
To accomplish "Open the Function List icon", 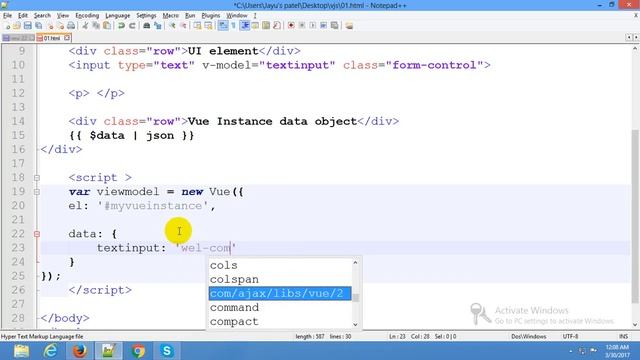I will [278, 26].
